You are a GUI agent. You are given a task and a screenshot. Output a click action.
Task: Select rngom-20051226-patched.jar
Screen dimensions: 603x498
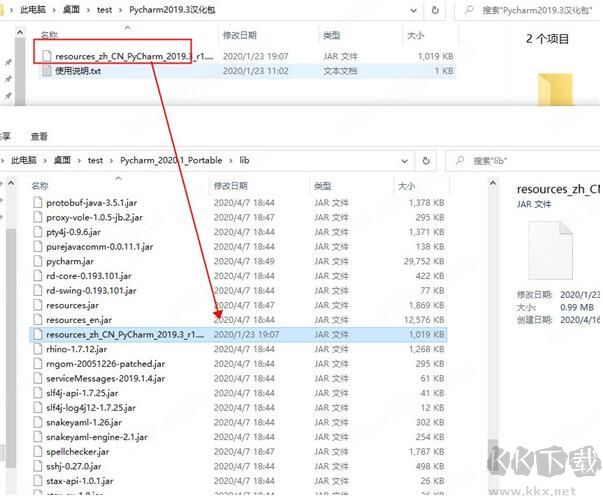(105, 364)
